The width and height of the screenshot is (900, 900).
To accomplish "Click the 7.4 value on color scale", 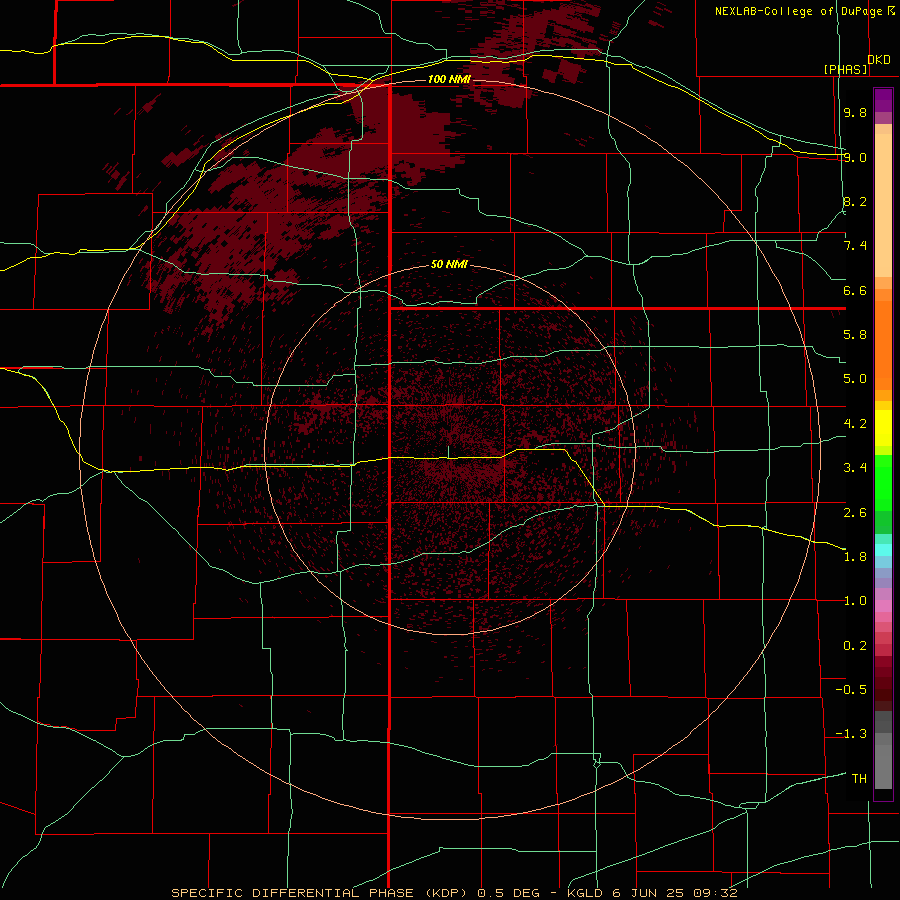I will coord(855,246).
